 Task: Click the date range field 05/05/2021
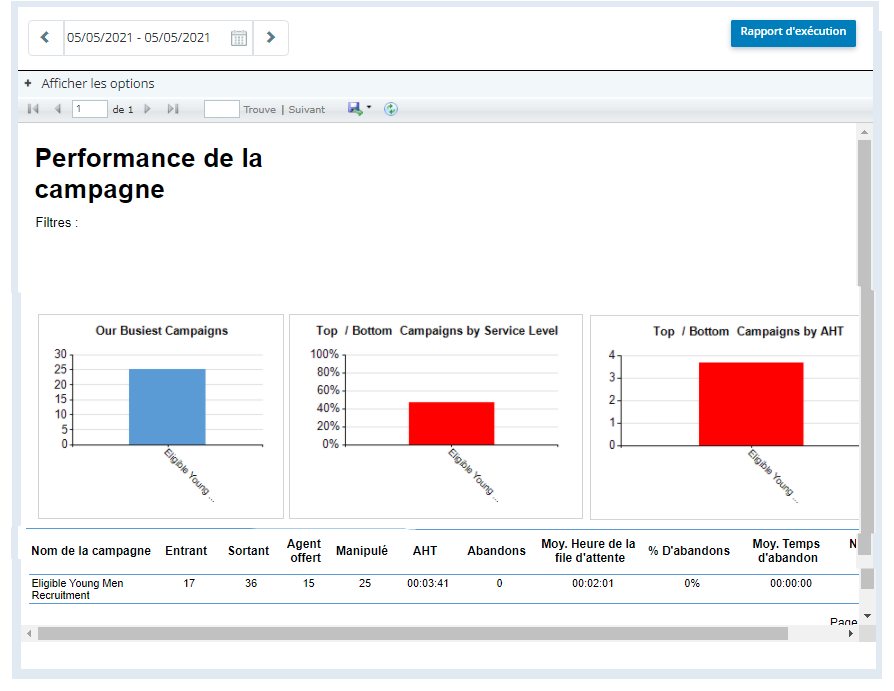pyautogui.click(x=139, y=38)
